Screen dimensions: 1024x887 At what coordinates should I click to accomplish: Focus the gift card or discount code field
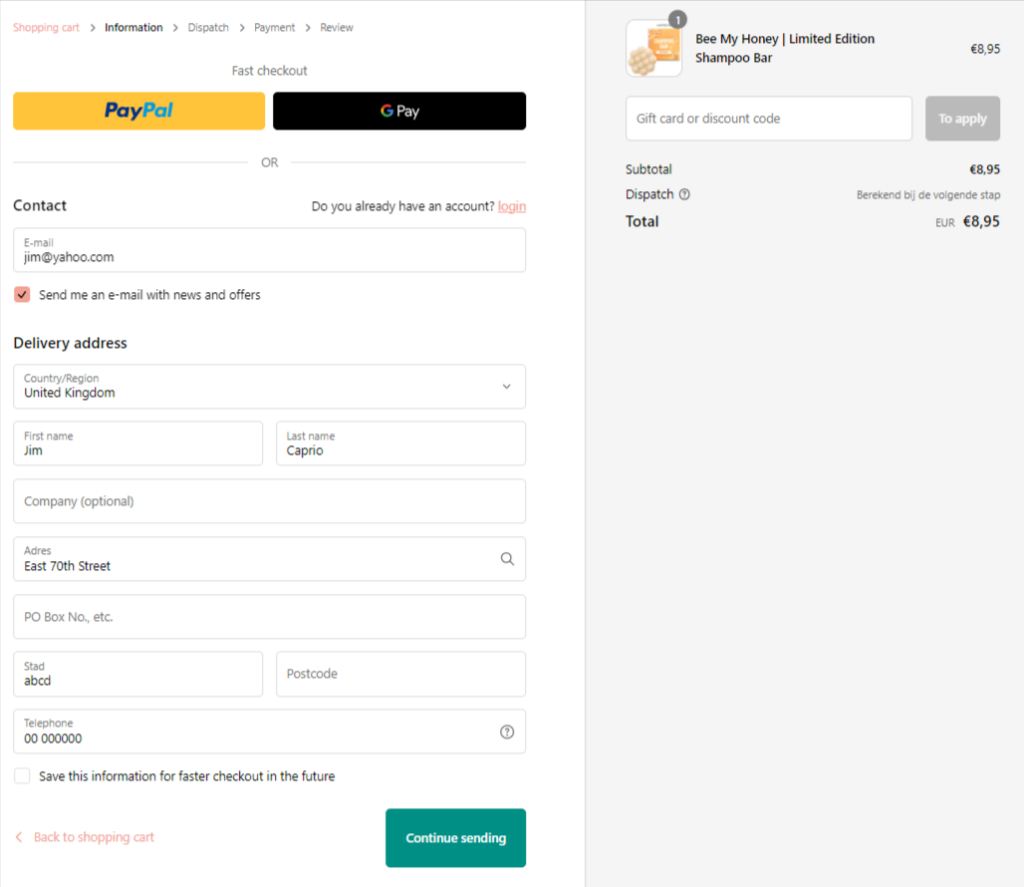click(769, 118)
